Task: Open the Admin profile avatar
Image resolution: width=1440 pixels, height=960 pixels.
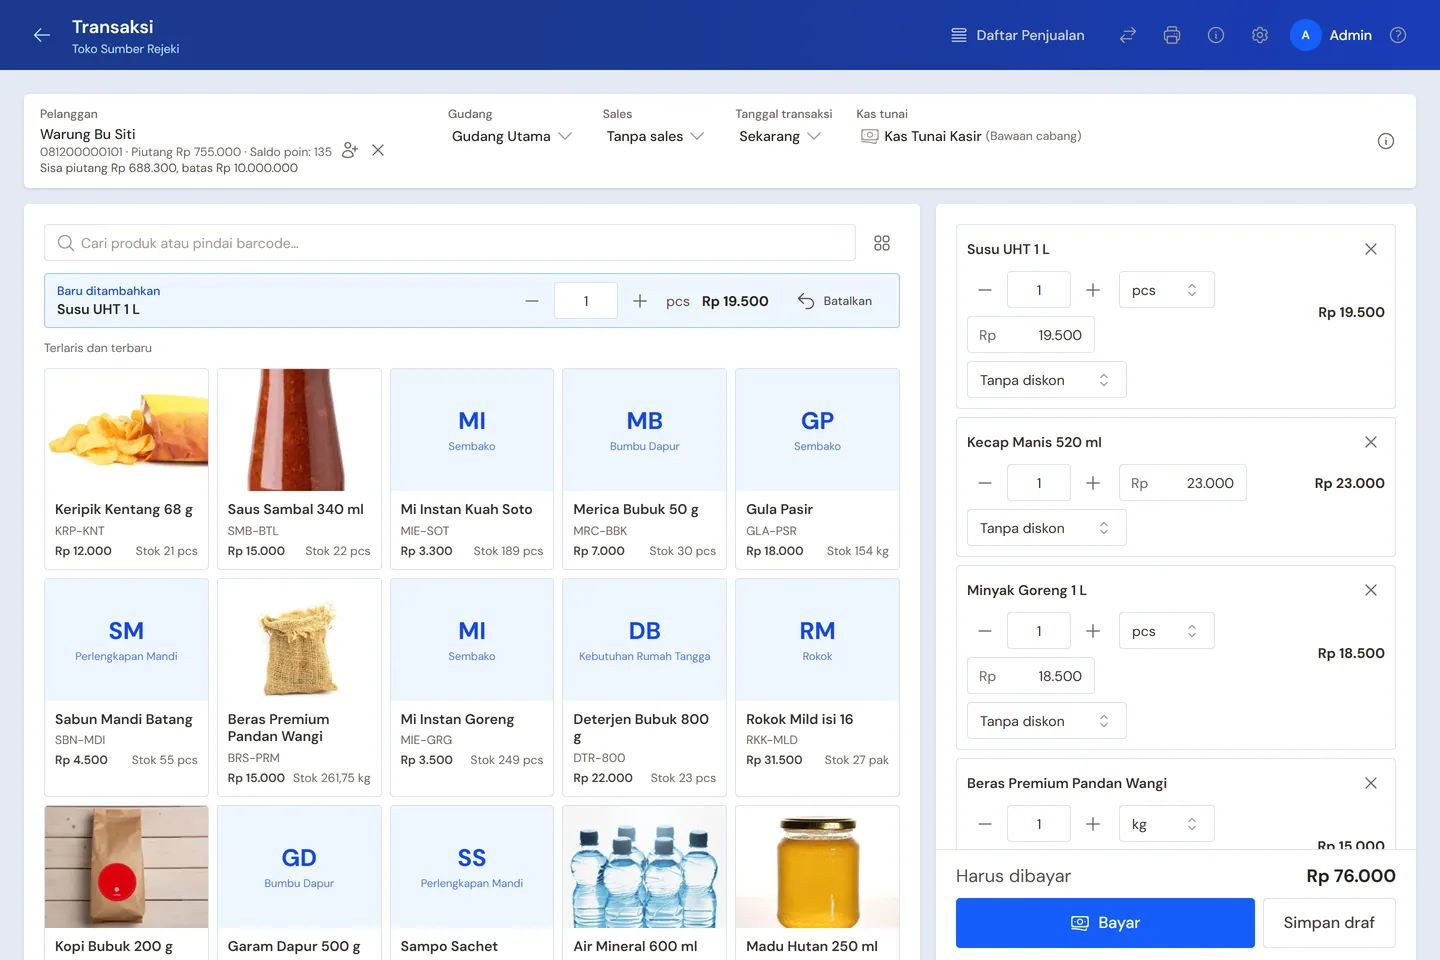Action: [1305, 35]
